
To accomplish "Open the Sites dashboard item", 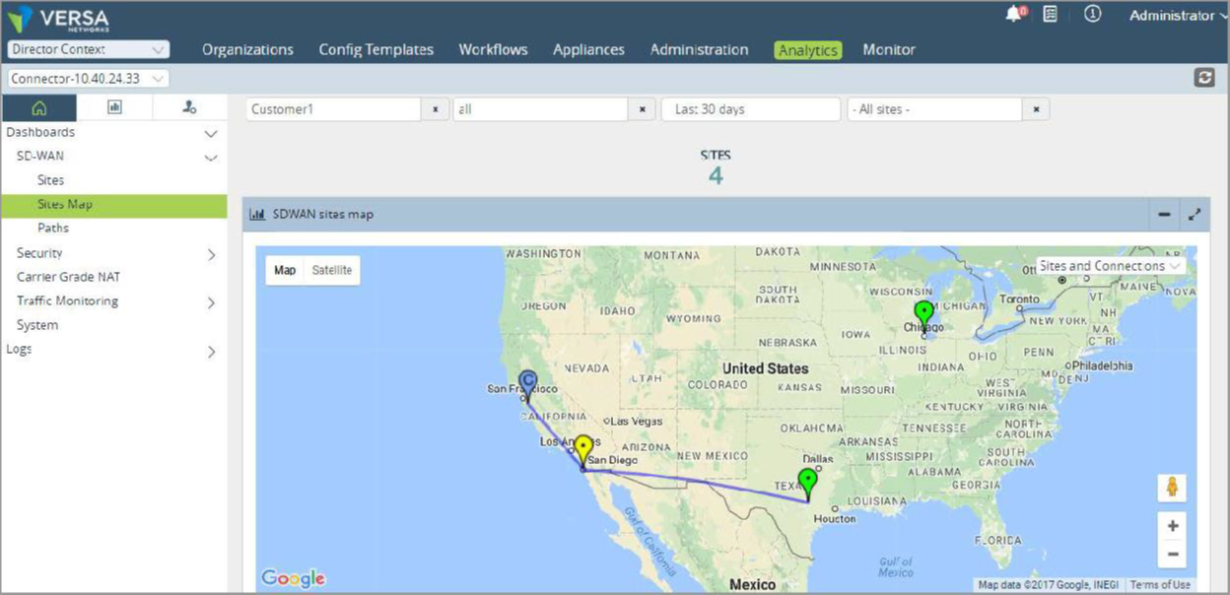I will [x=51, y=181].
